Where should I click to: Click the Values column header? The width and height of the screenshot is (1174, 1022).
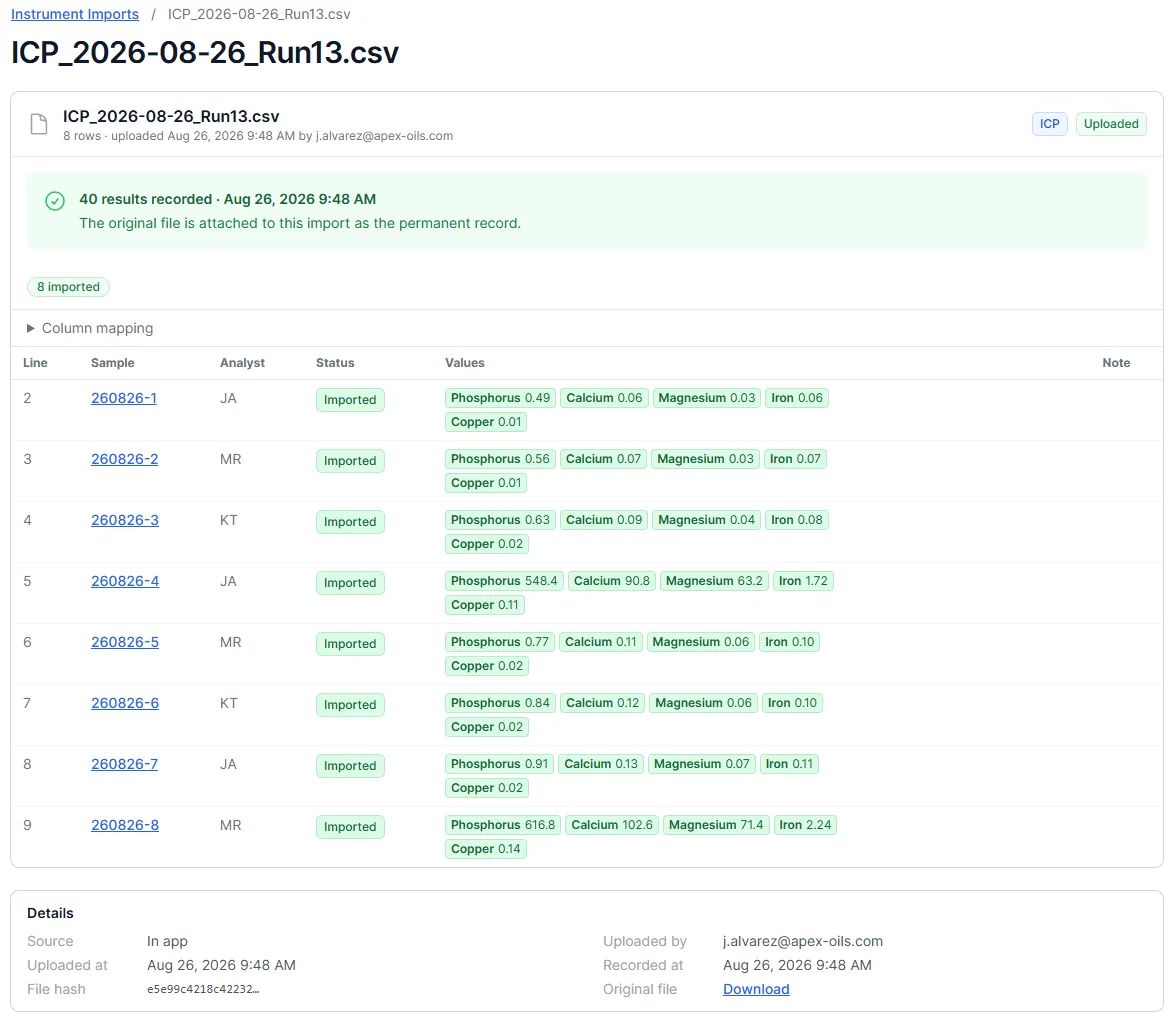465,362
